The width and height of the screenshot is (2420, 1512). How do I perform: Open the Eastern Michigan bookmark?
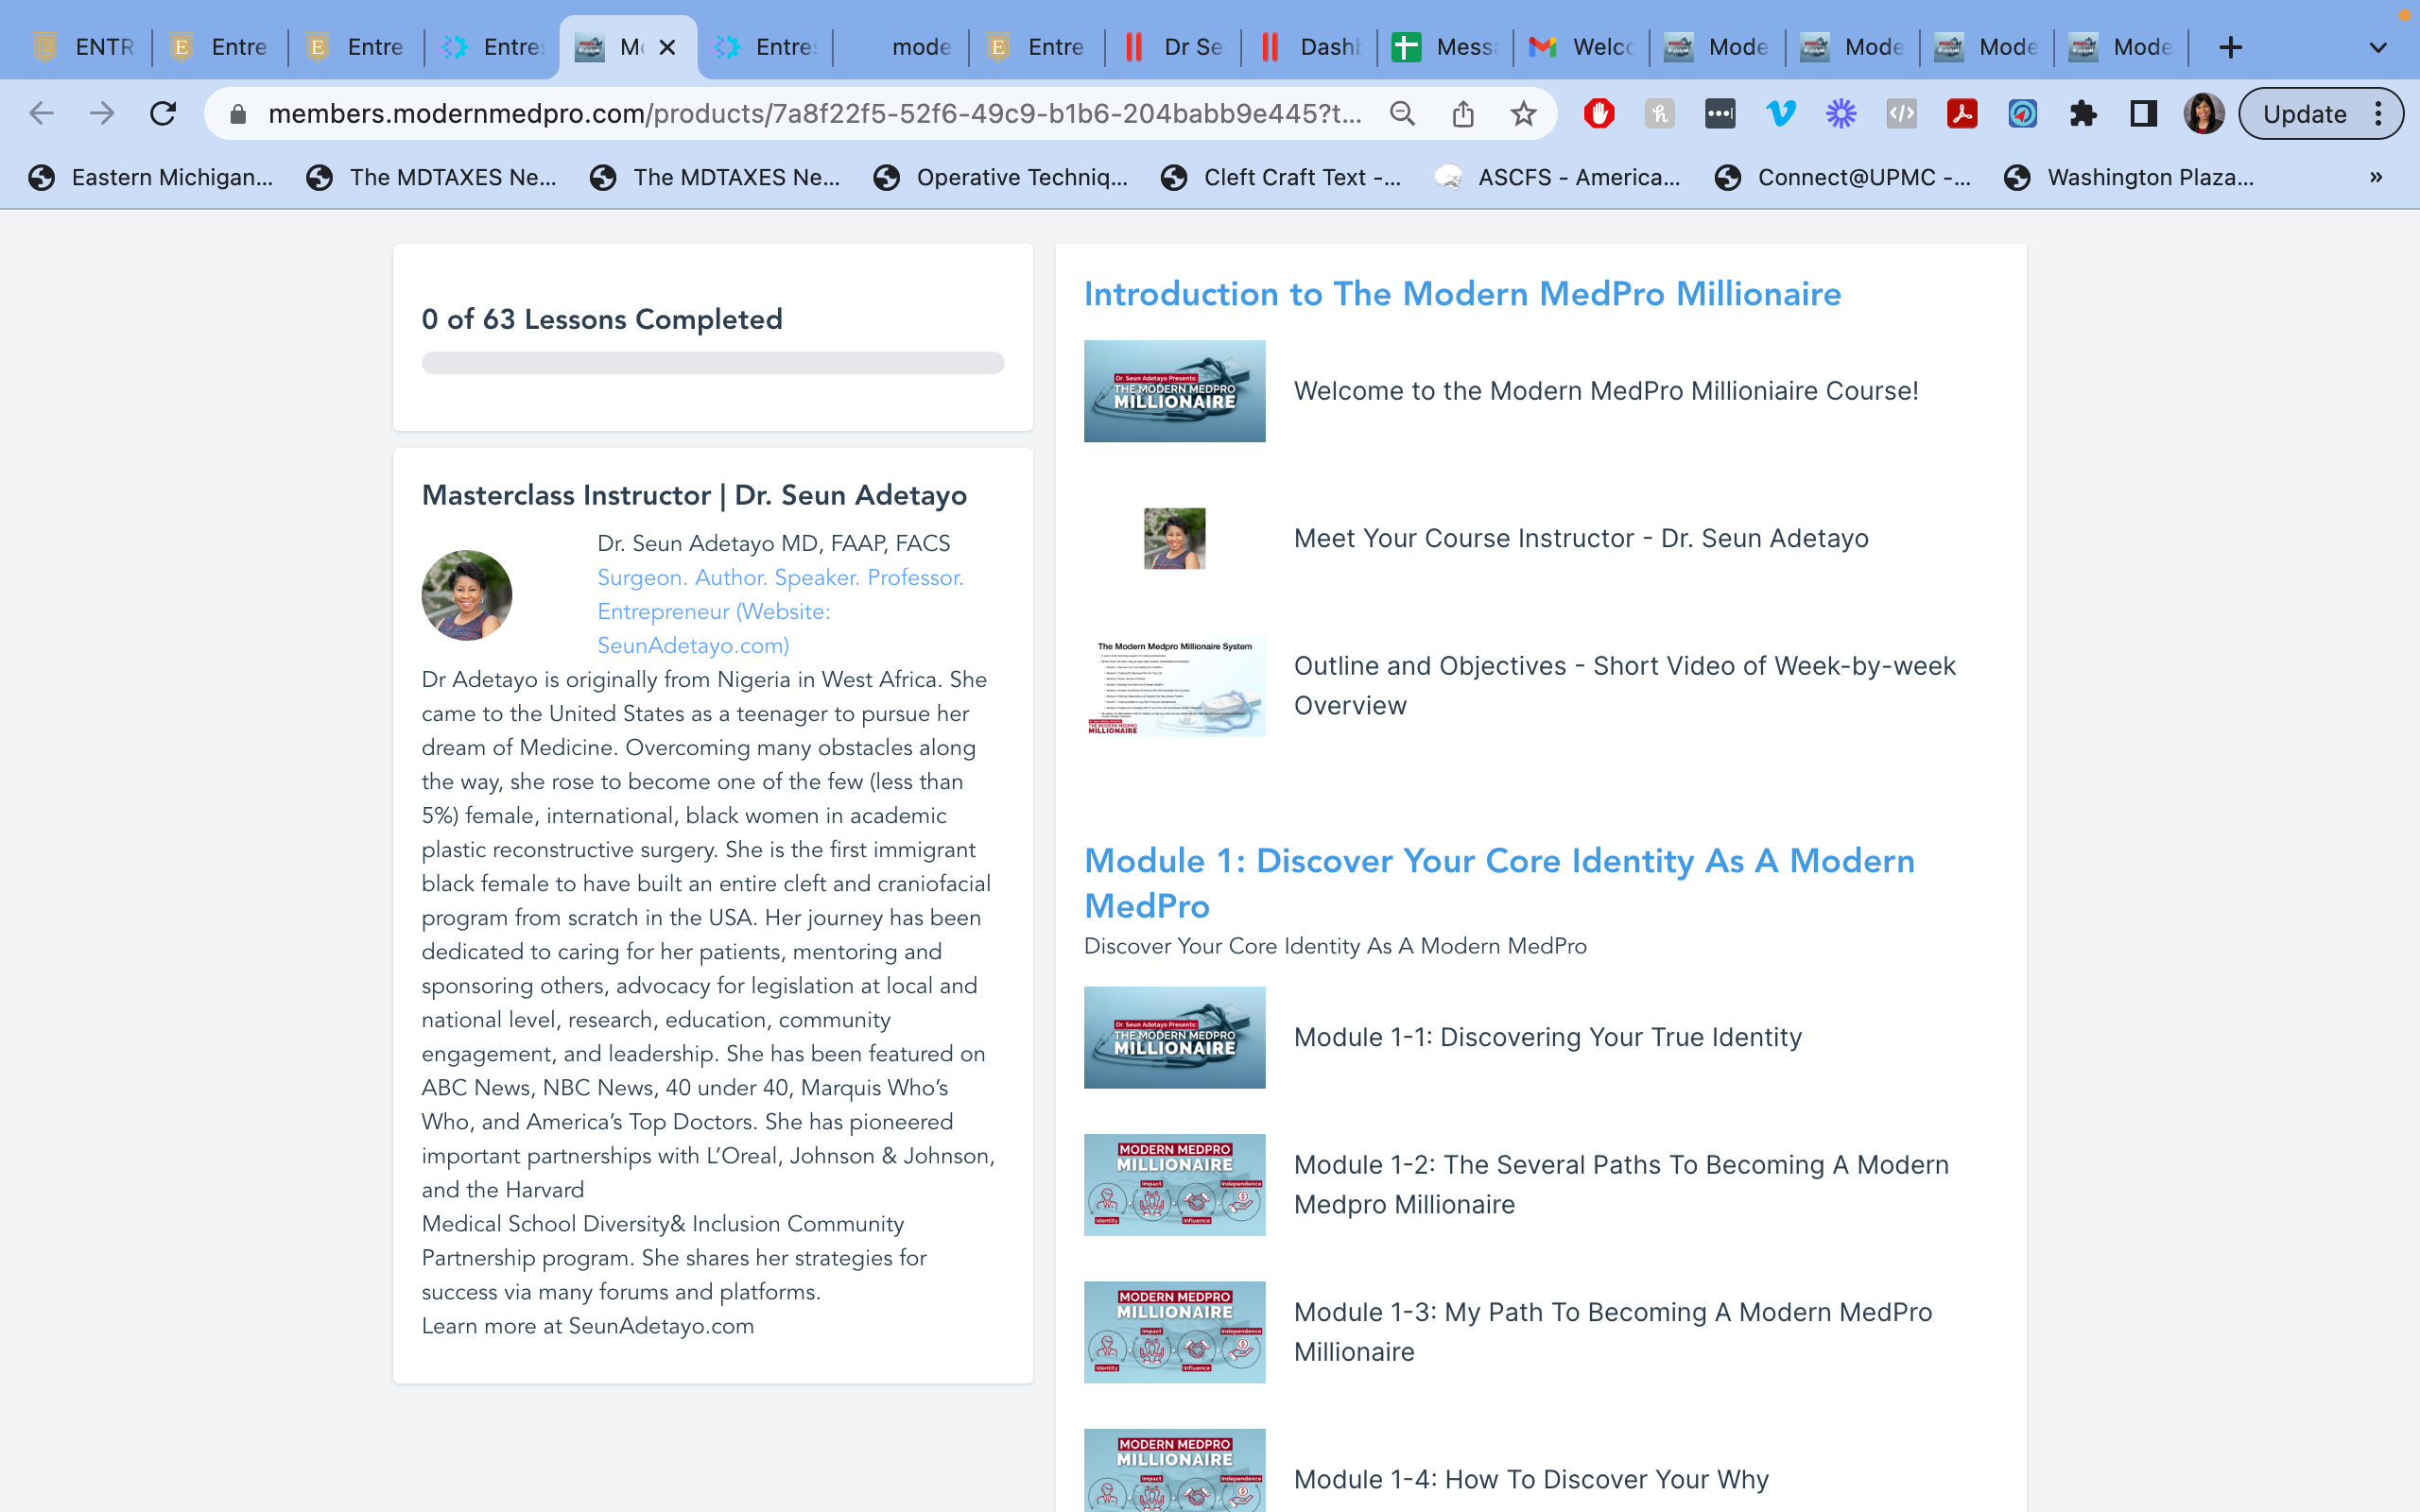click(x=151, y=177)
